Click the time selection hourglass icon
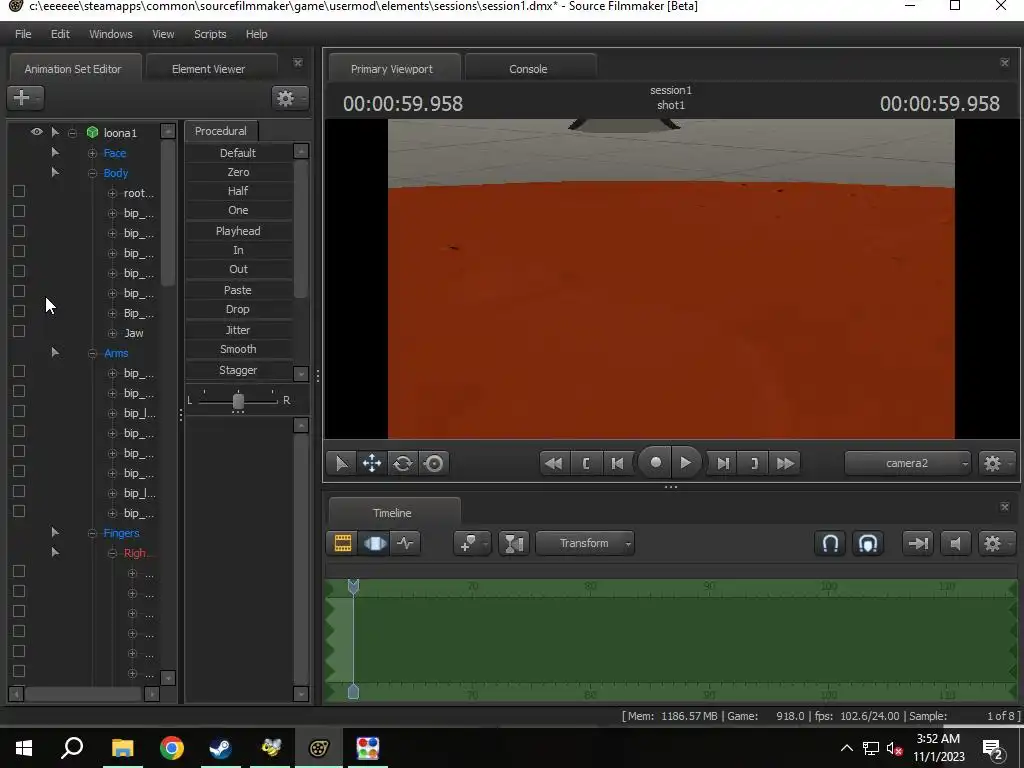Image resolution: width=1024 pixels, height=768 pixels. [x=514, y=543]
